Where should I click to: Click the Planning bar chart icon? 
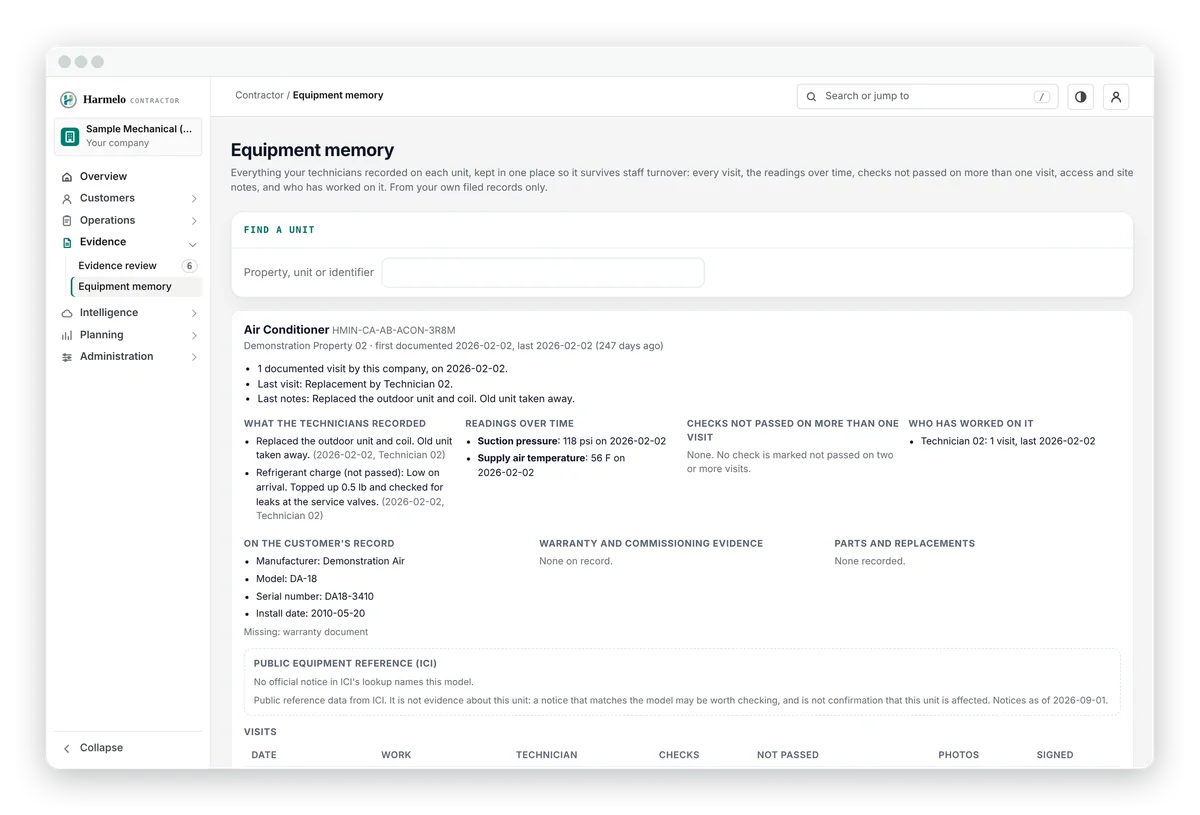coord(67,336)
